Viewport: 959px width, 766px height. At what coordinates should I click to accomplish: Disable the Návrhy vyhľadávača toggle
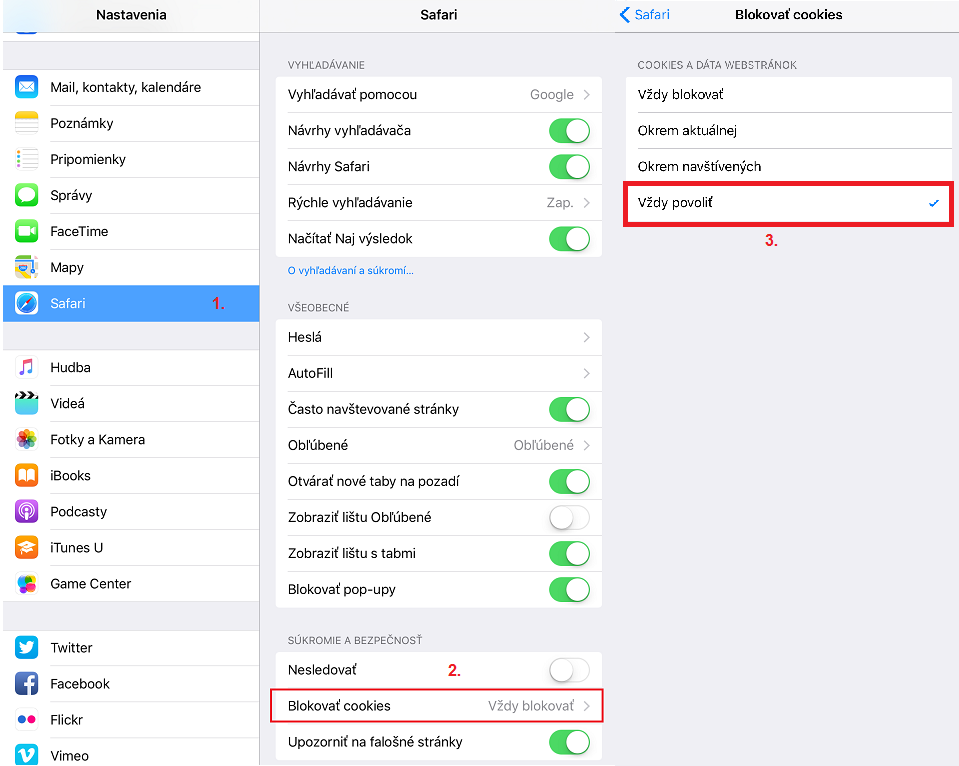pos(569,130)
